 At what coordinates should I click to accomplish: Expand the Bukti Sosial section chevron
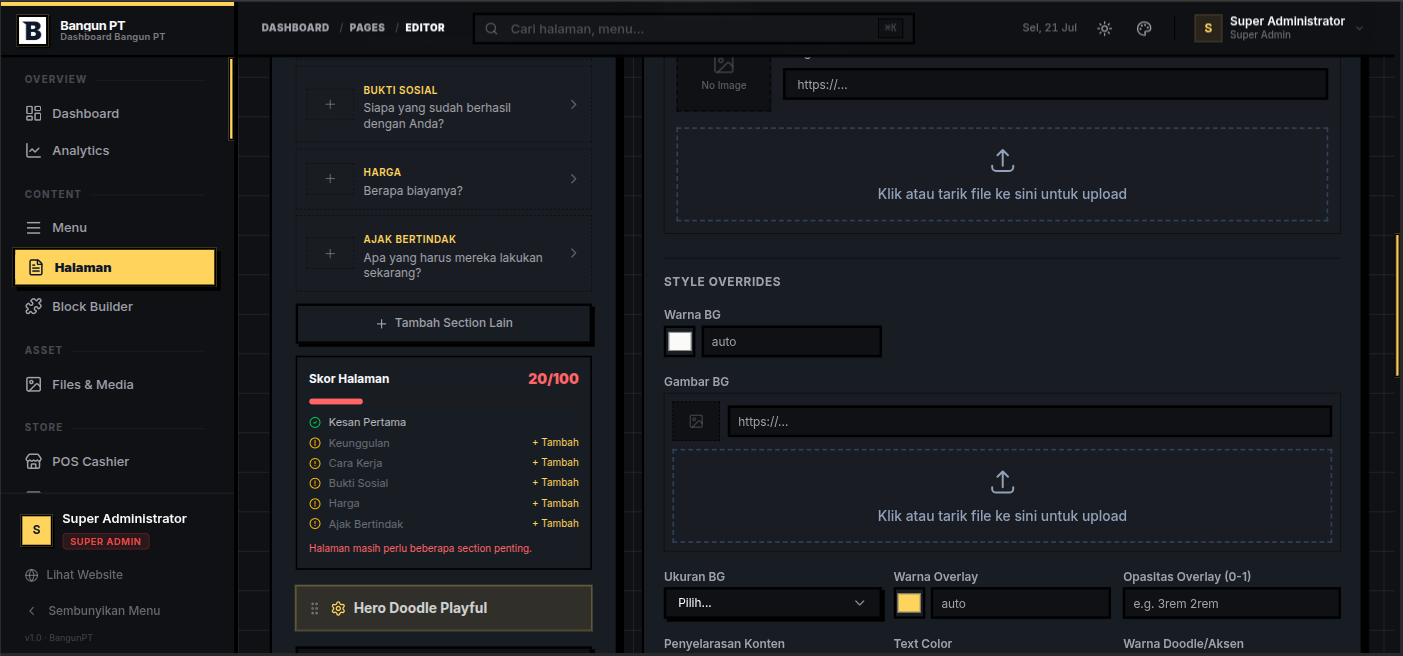coord(573,104)
